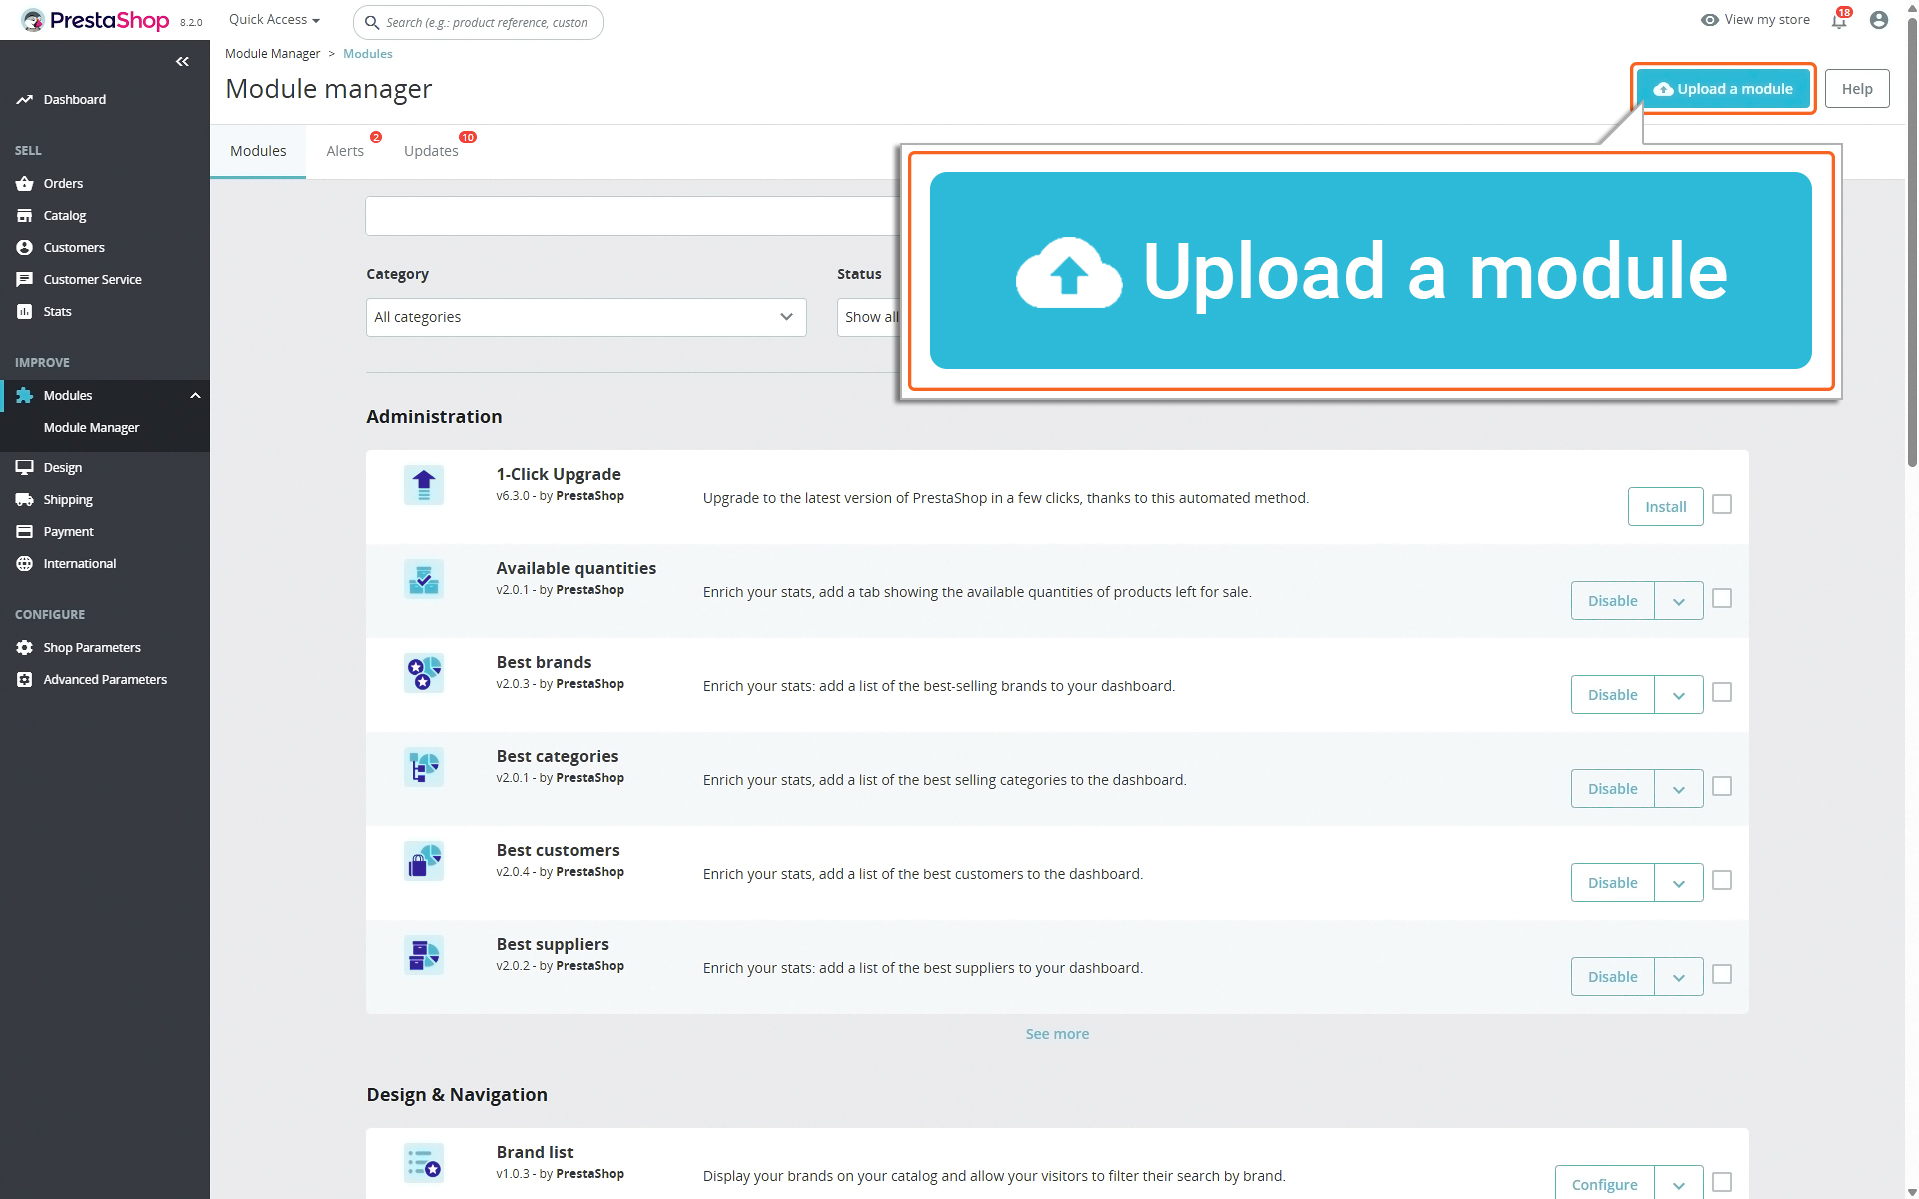1919x1199 pixels.
Task: Click the View my store eye icon
Action: click(x=1710, y=20)
